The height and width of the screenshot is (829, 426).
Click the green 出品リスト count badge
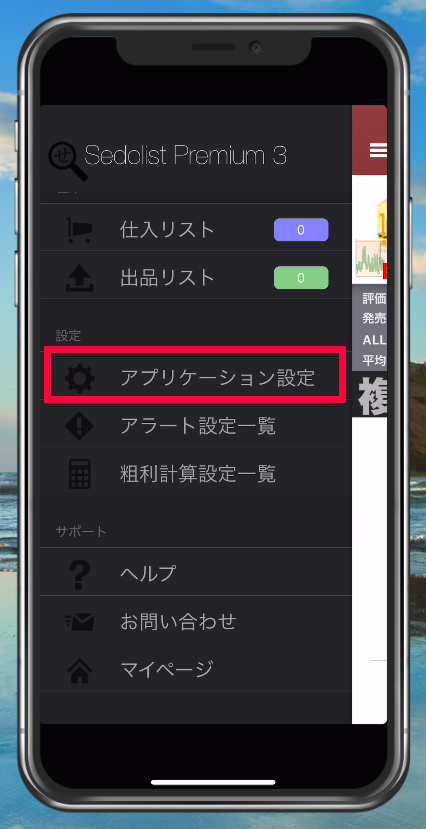[301, 278]
